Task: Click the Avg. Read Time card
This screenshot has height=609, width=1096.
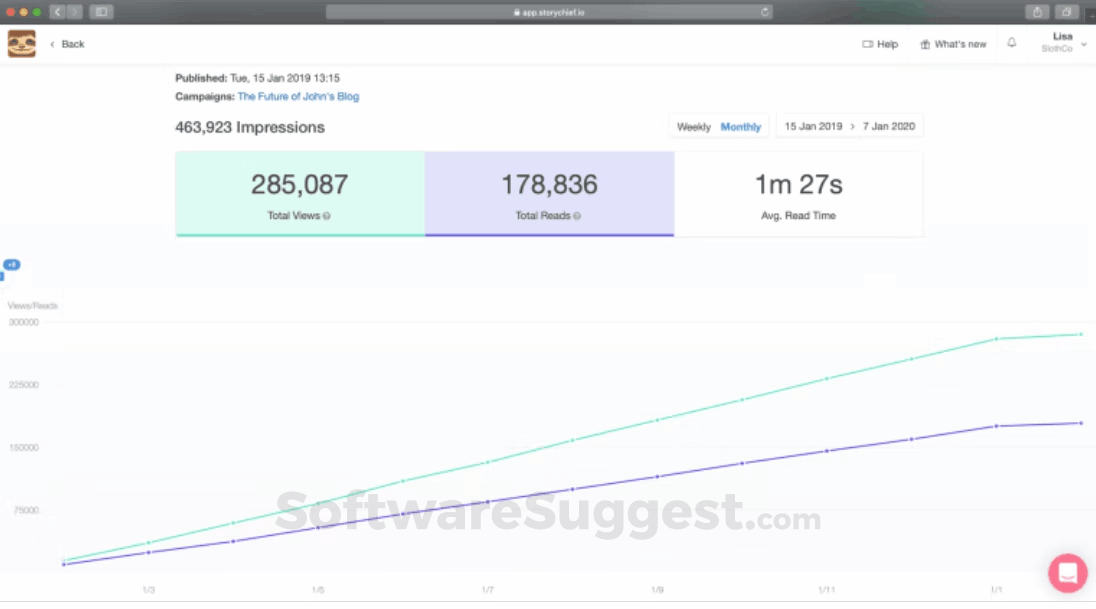Action: point(798,194)
